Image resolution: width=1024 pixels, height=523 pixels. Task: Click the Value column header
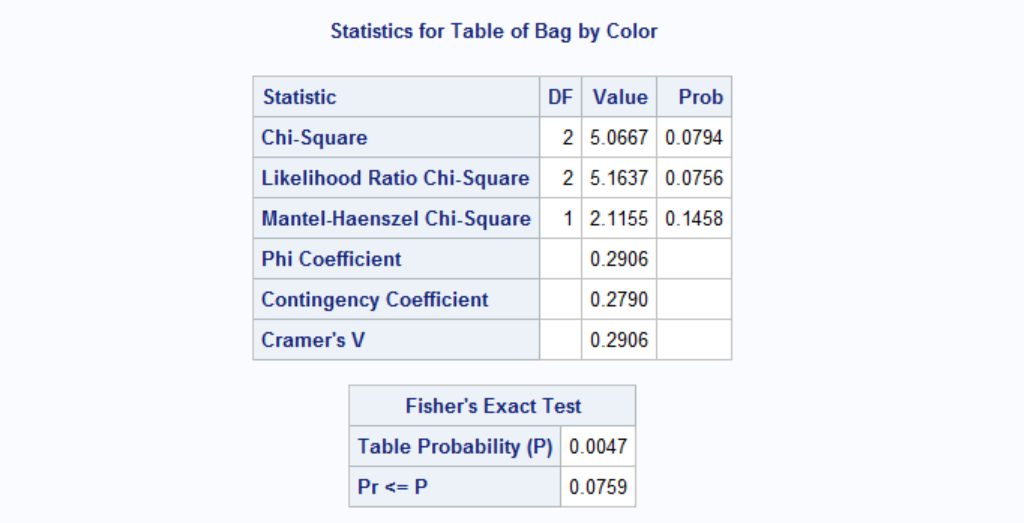click(x=620, y=97)
